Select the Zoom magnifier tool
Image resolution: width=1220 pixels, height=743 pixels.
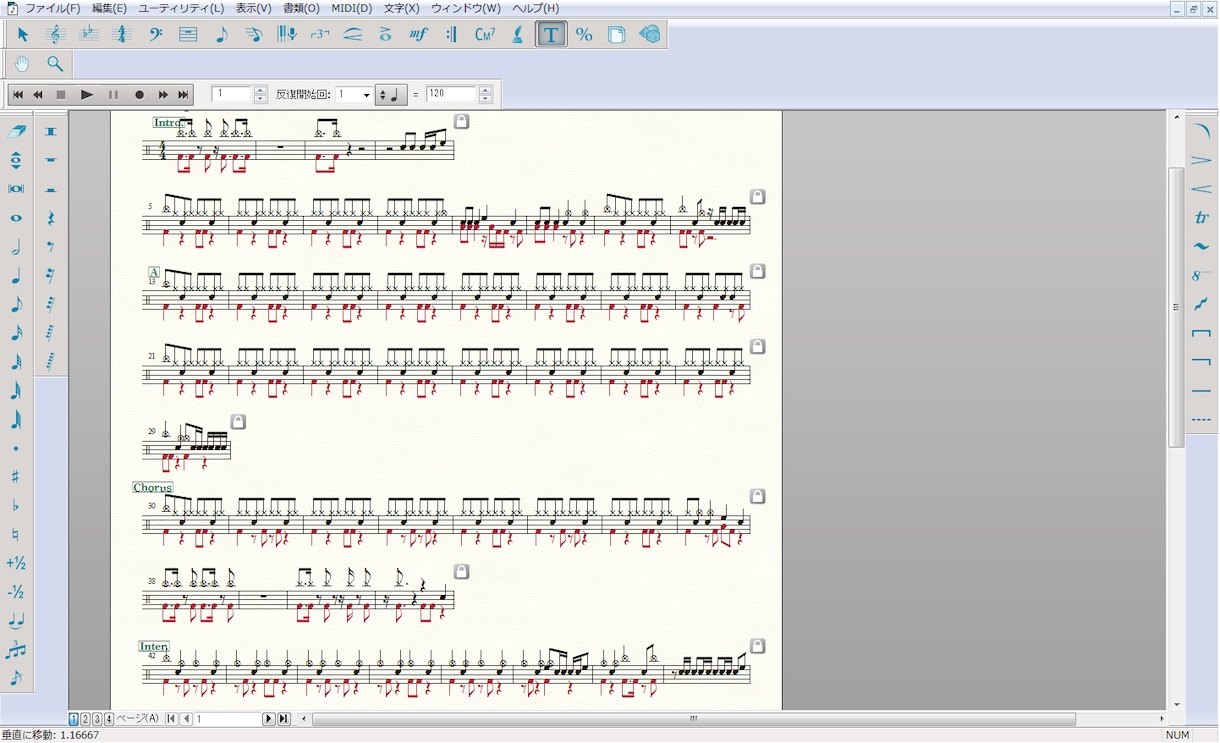point(55,64)
